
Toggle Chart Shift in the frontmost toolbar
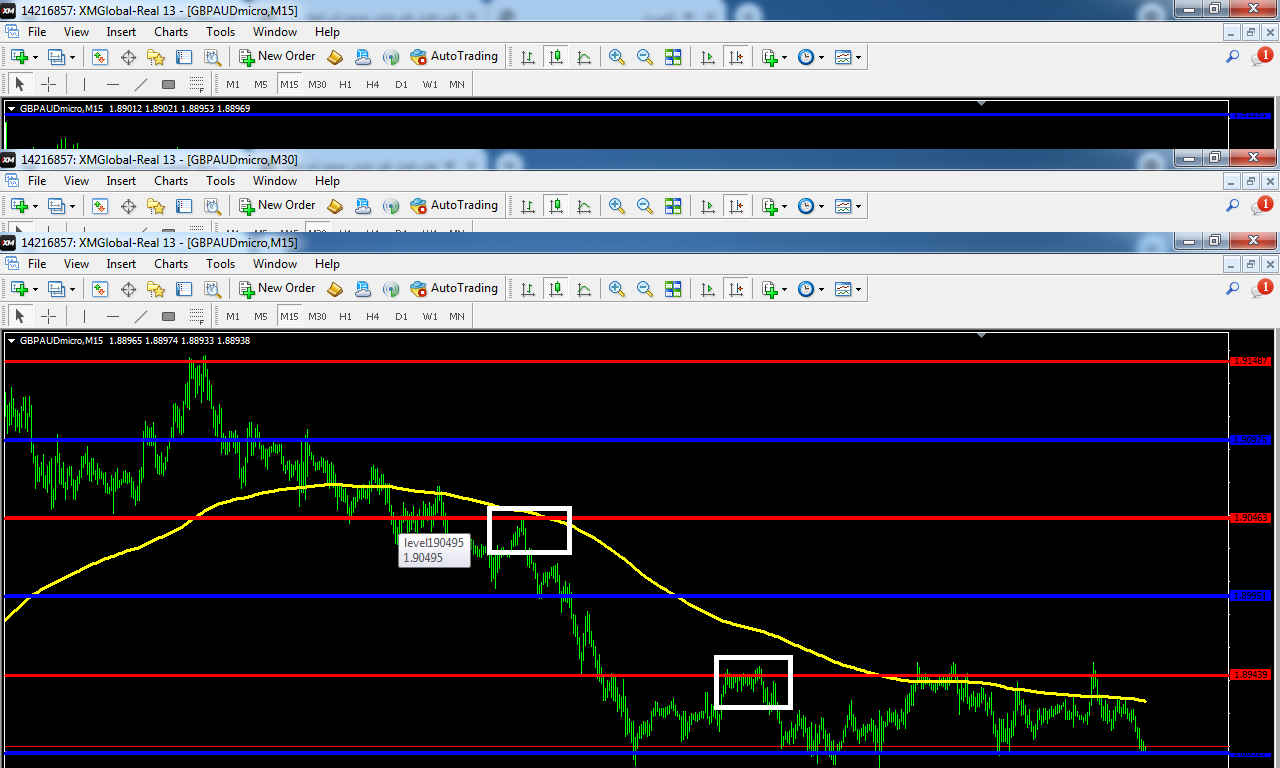tap(736, 288)
